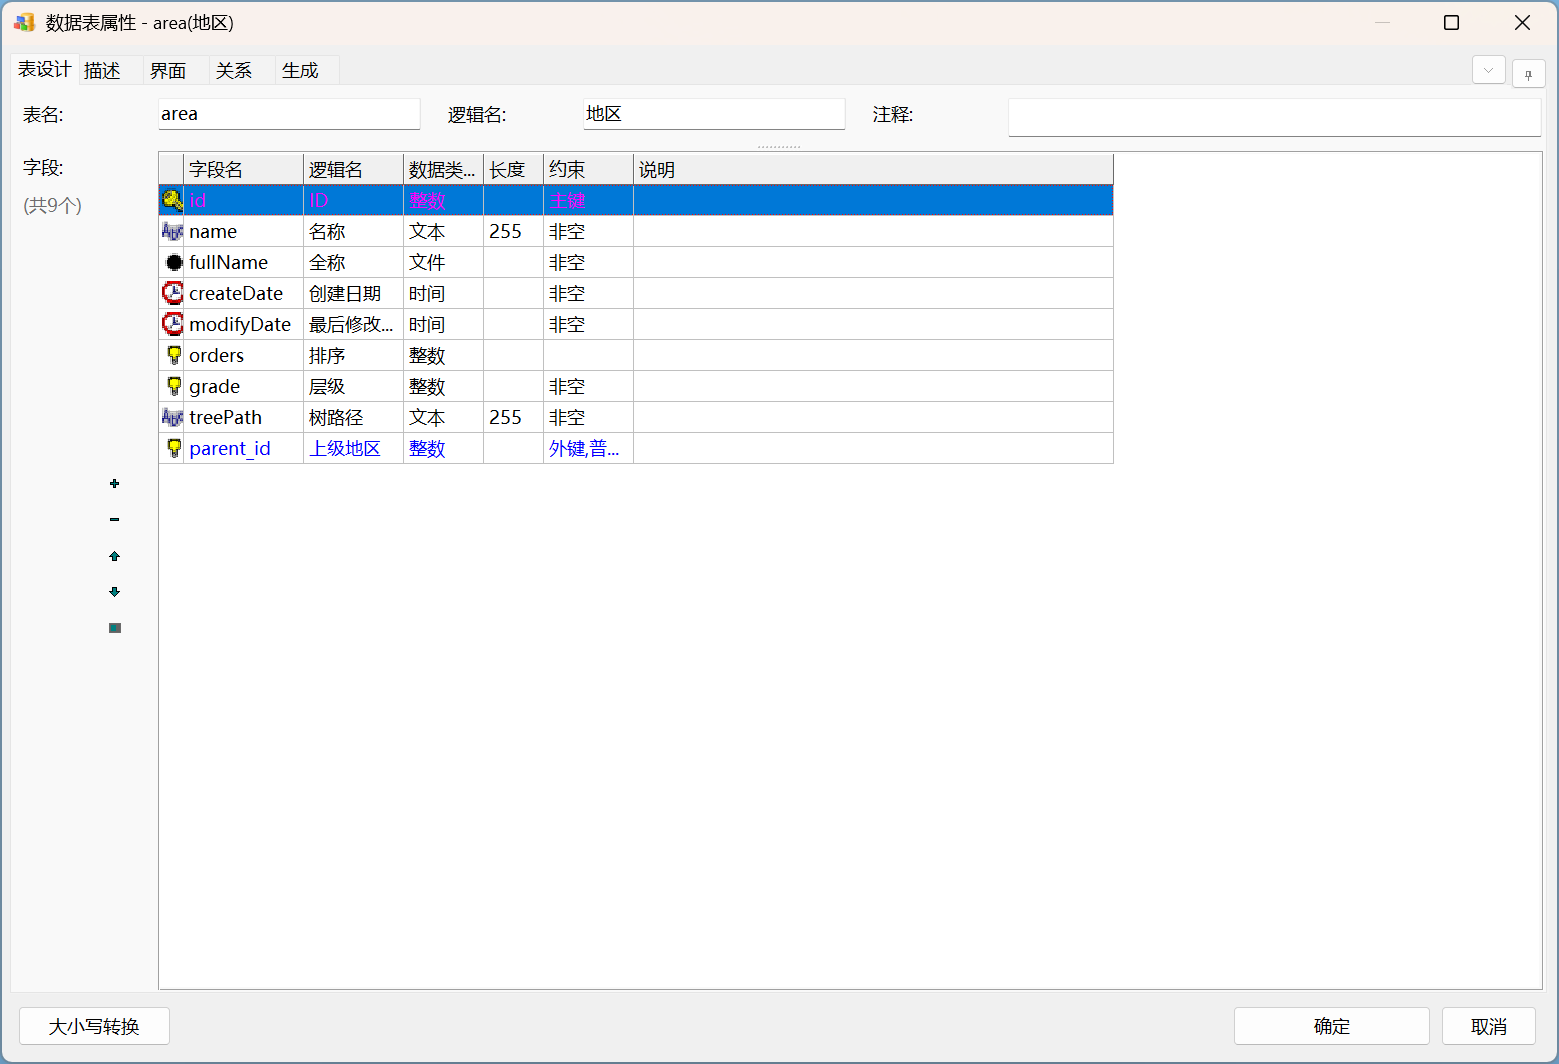Click the text type icon beside name
Screen dimensions: 1559x1064
pos(172,231)
